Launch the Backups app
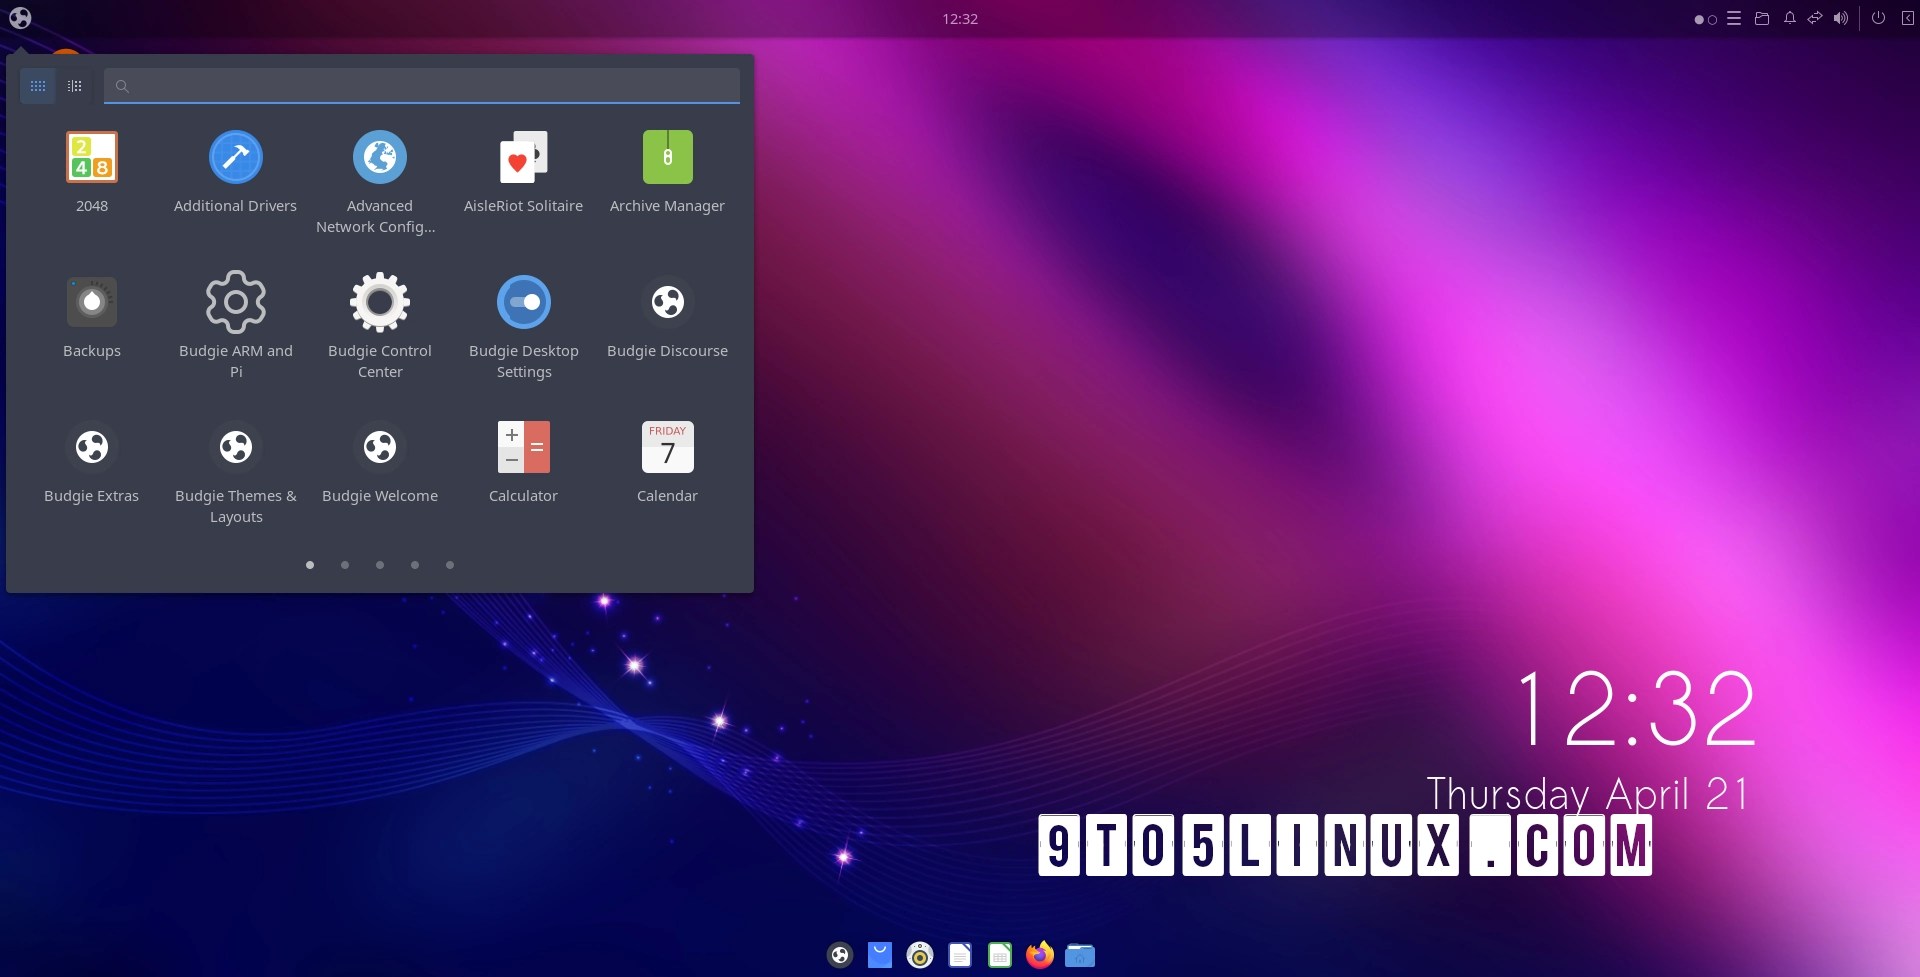This screenshot has width=1920, height=977. pyautogui.click(x=92, y=317)
